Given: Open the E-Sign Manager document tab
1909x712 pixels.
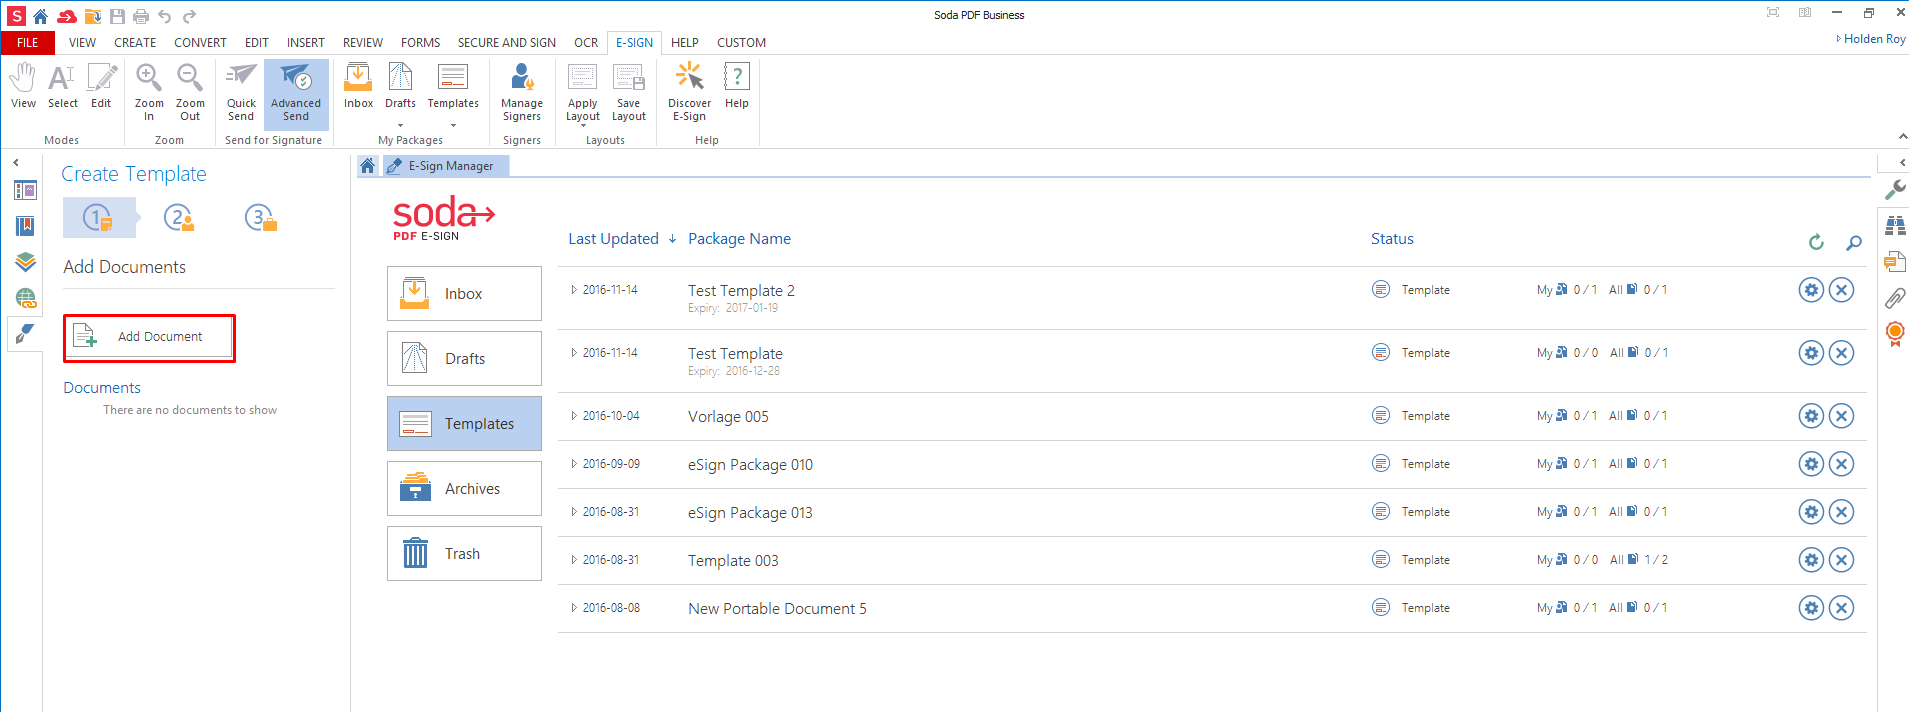Looking at the screenshot, I should [x=445, y=166].
